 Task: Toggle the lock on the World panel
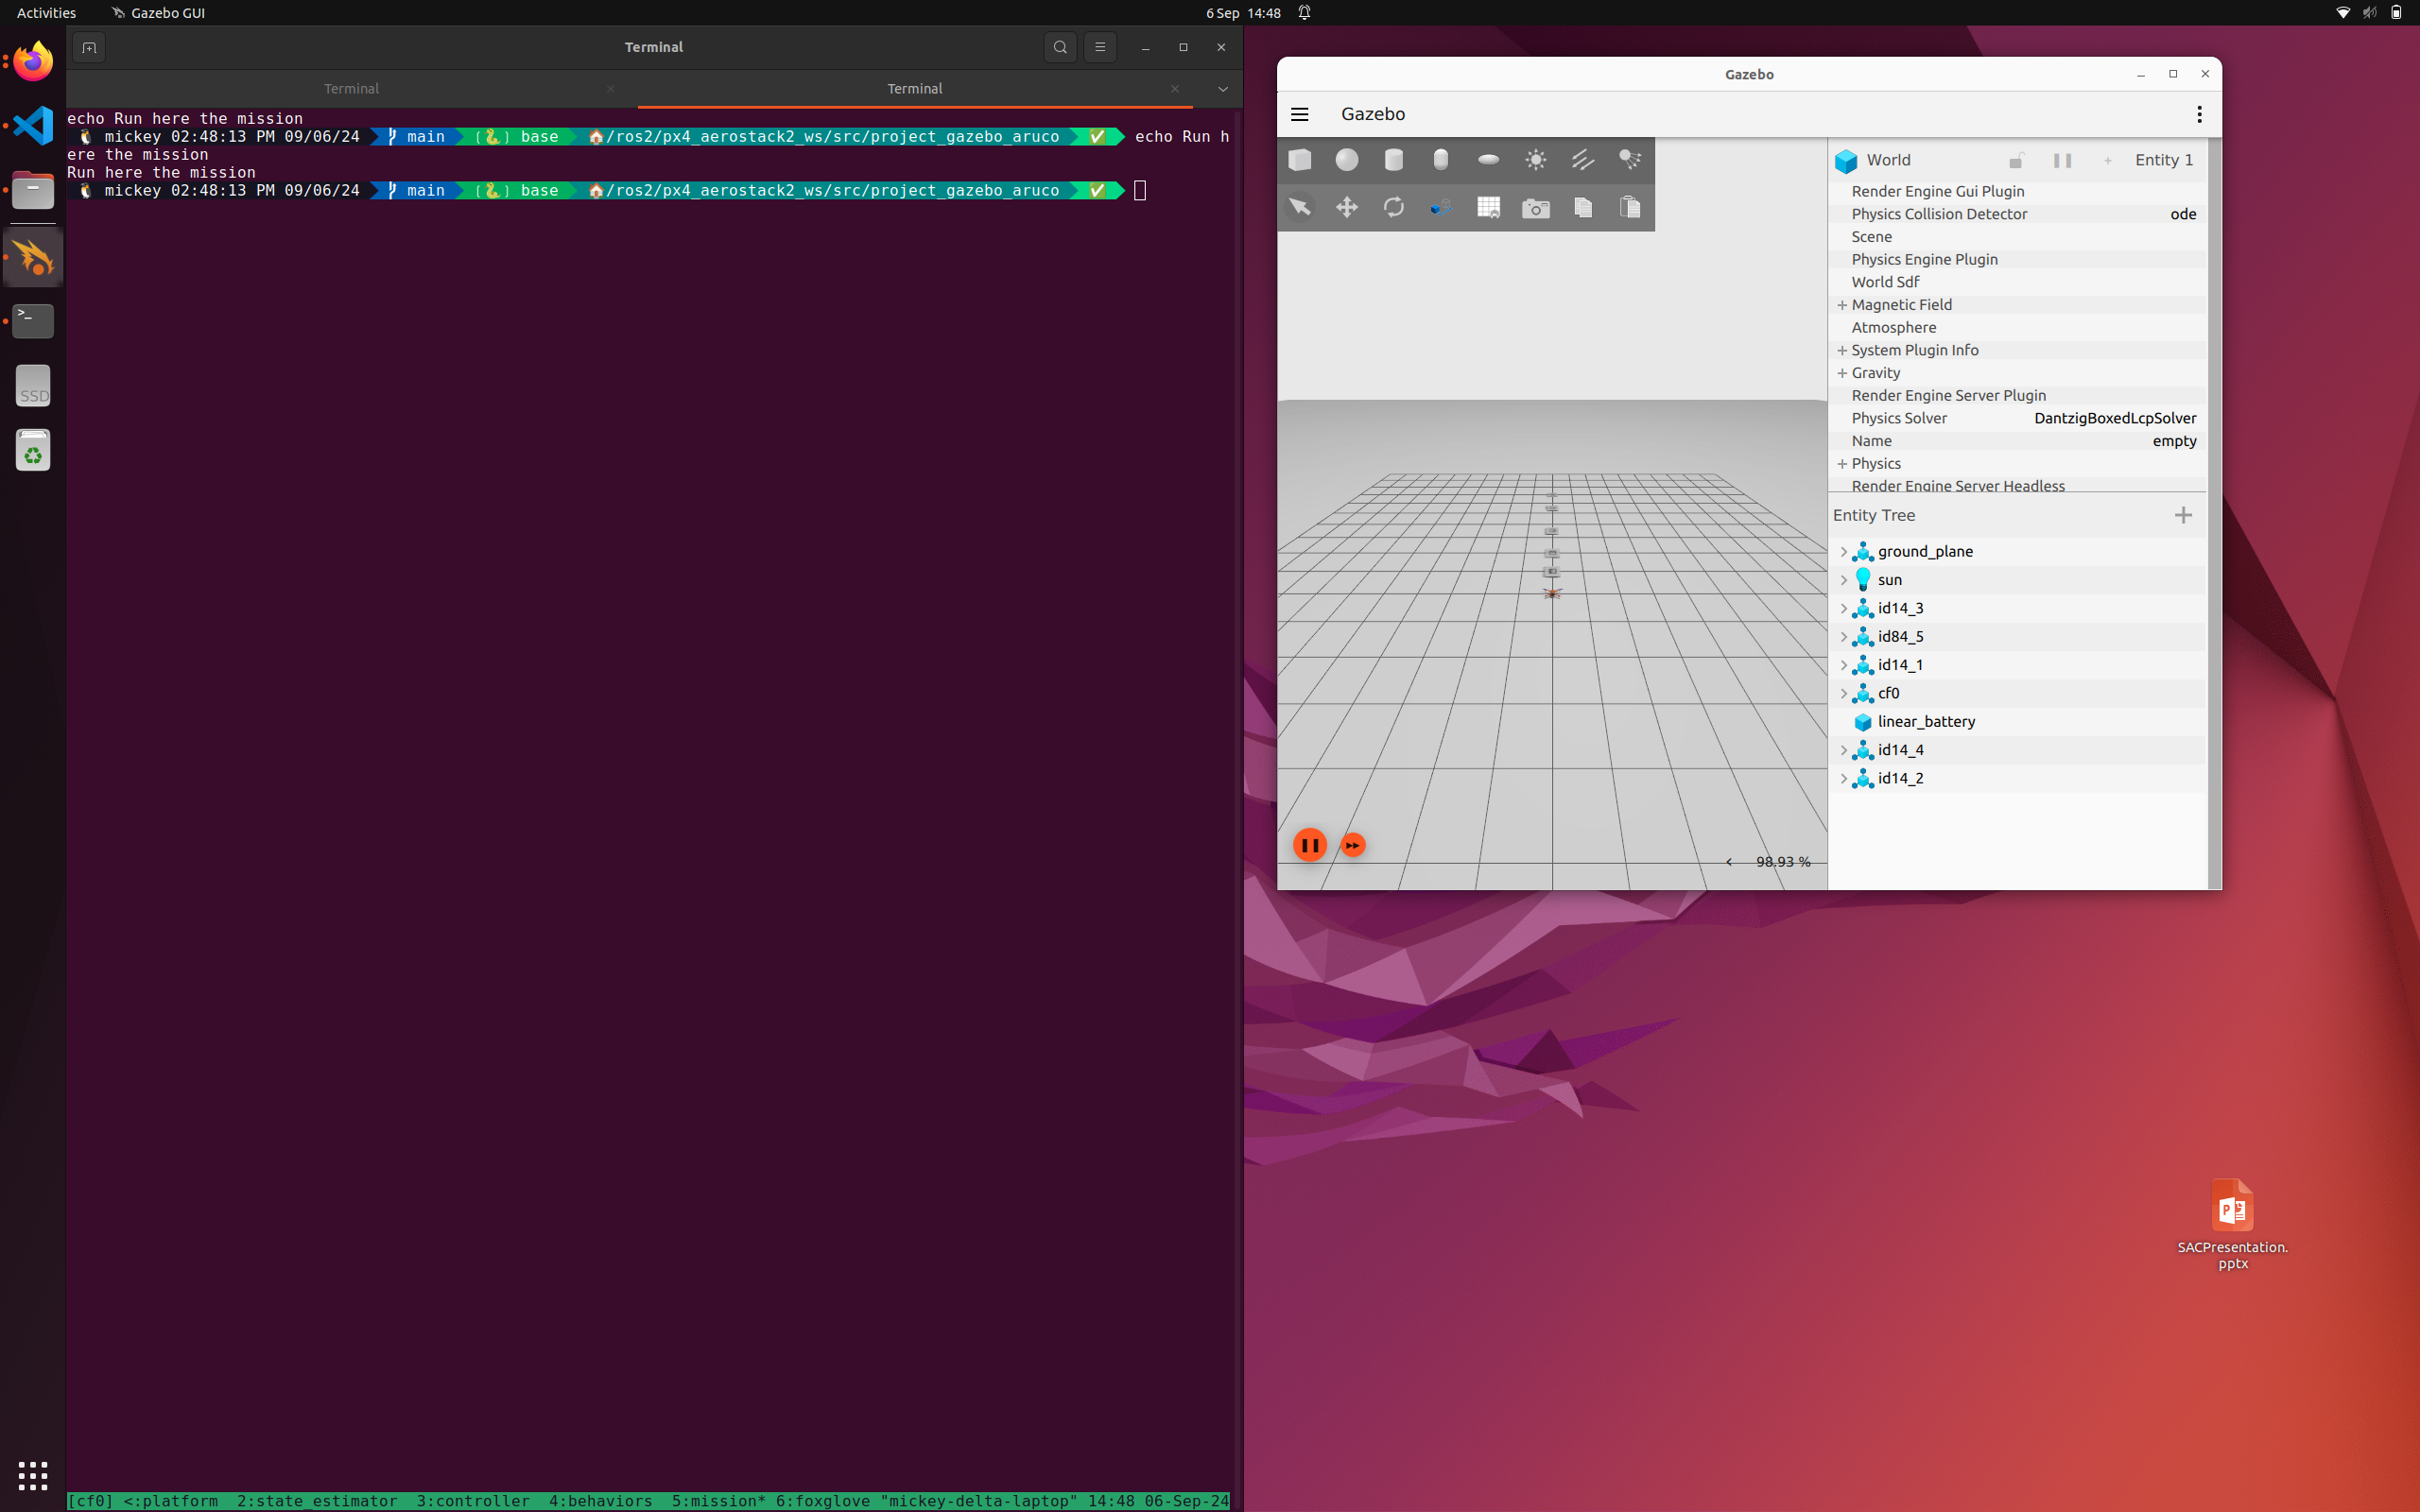point(2015,160)
